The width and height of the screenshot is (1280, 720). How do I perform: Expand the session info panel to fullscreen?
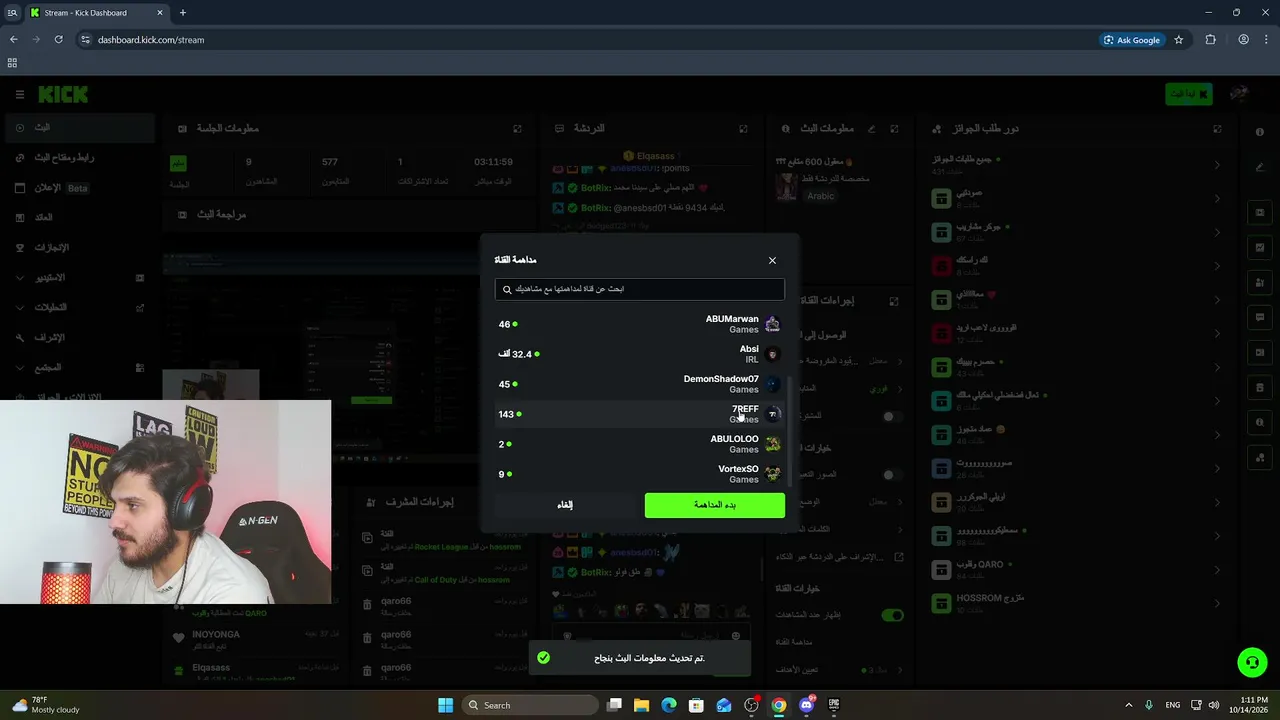(x=517, y=129)
